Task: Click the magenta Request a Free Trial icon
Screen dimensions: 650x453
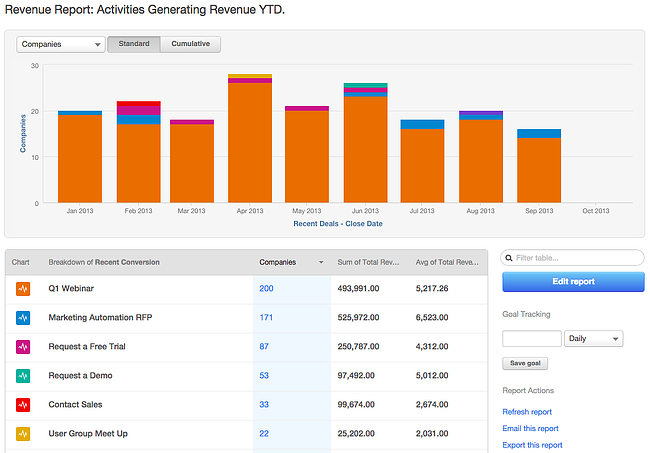Action: click(23, 346)
